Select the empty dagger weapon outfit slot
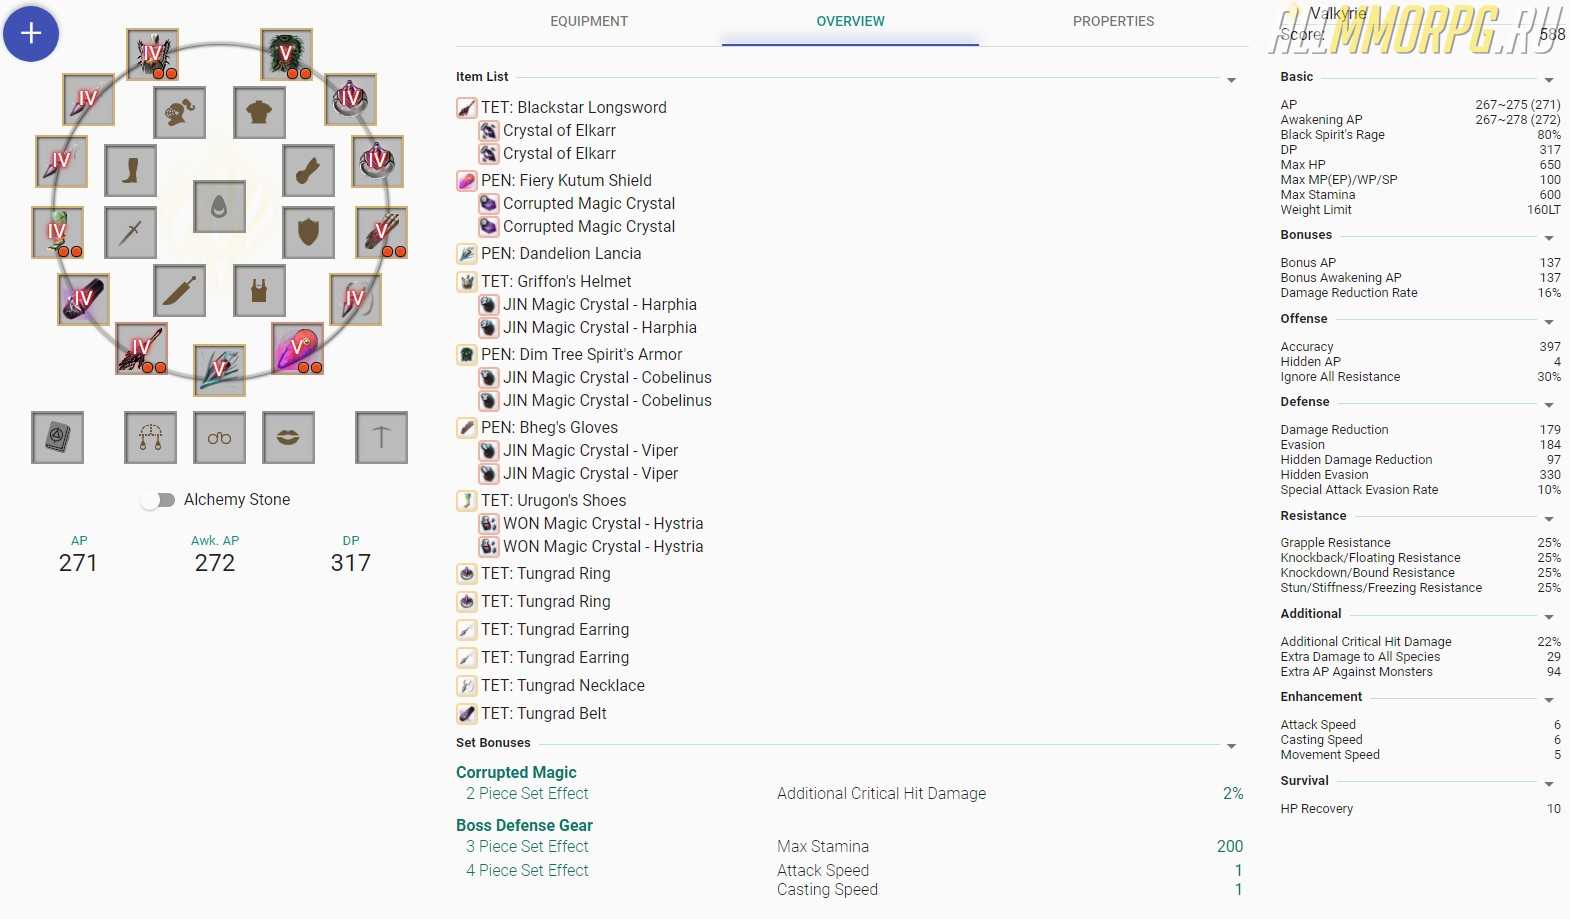 click(x=131, y=233)
